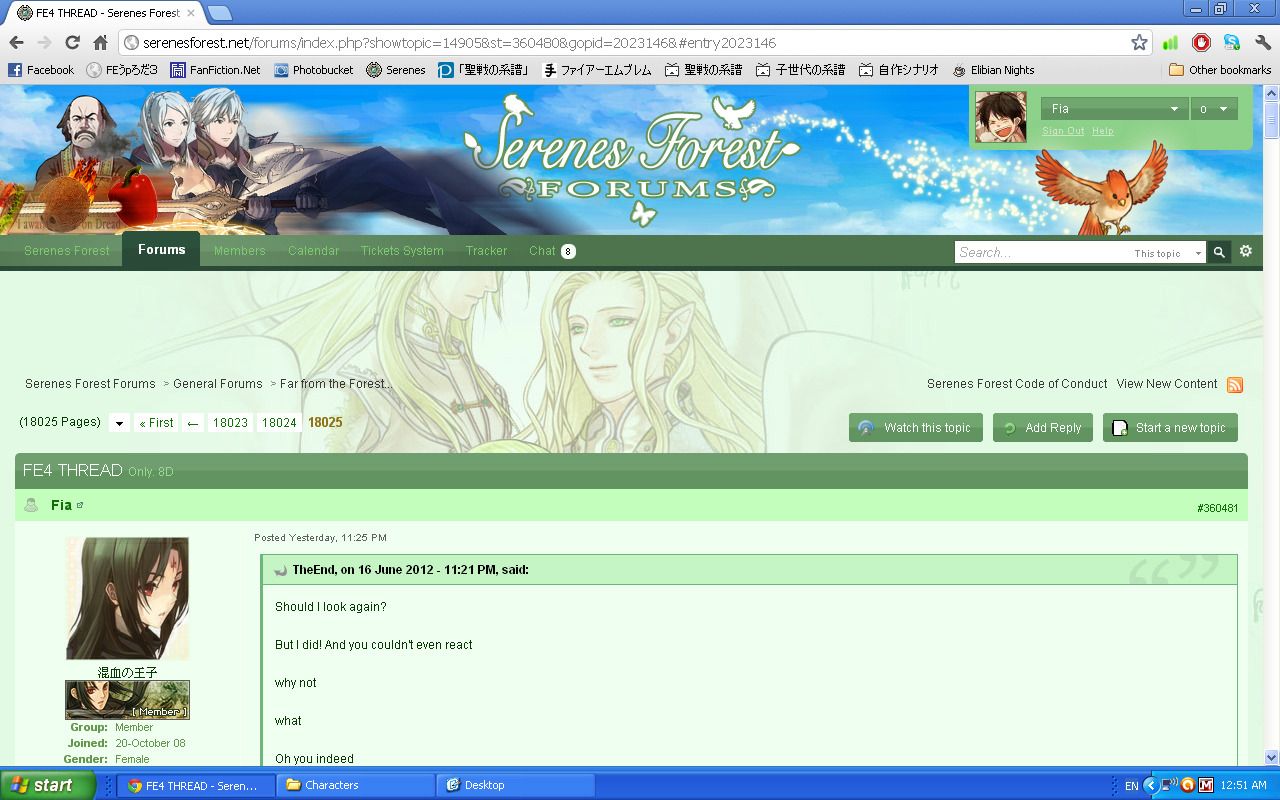This screenshot has width=1280, height=800.
Task: Open post permalink #360481
Action: click(1217, 508)
